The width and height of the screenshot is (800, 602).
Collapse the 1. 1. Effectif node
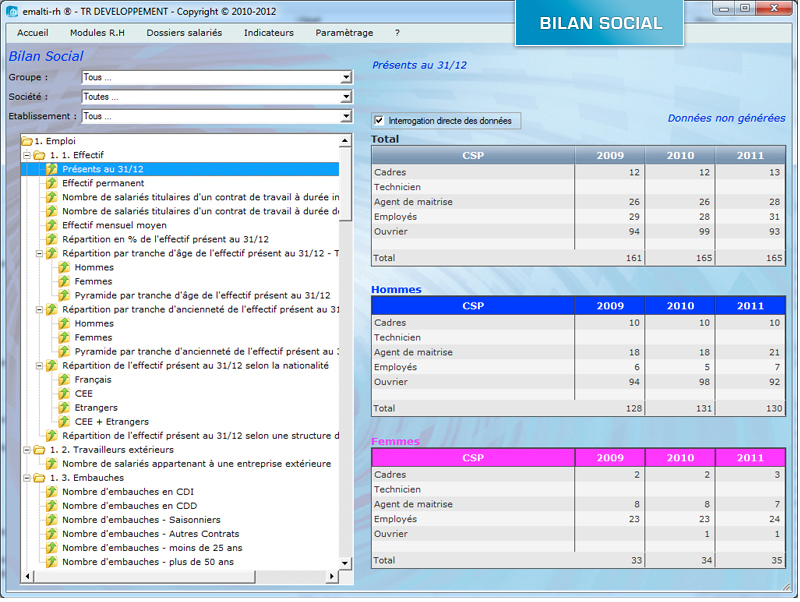[27, 155]
